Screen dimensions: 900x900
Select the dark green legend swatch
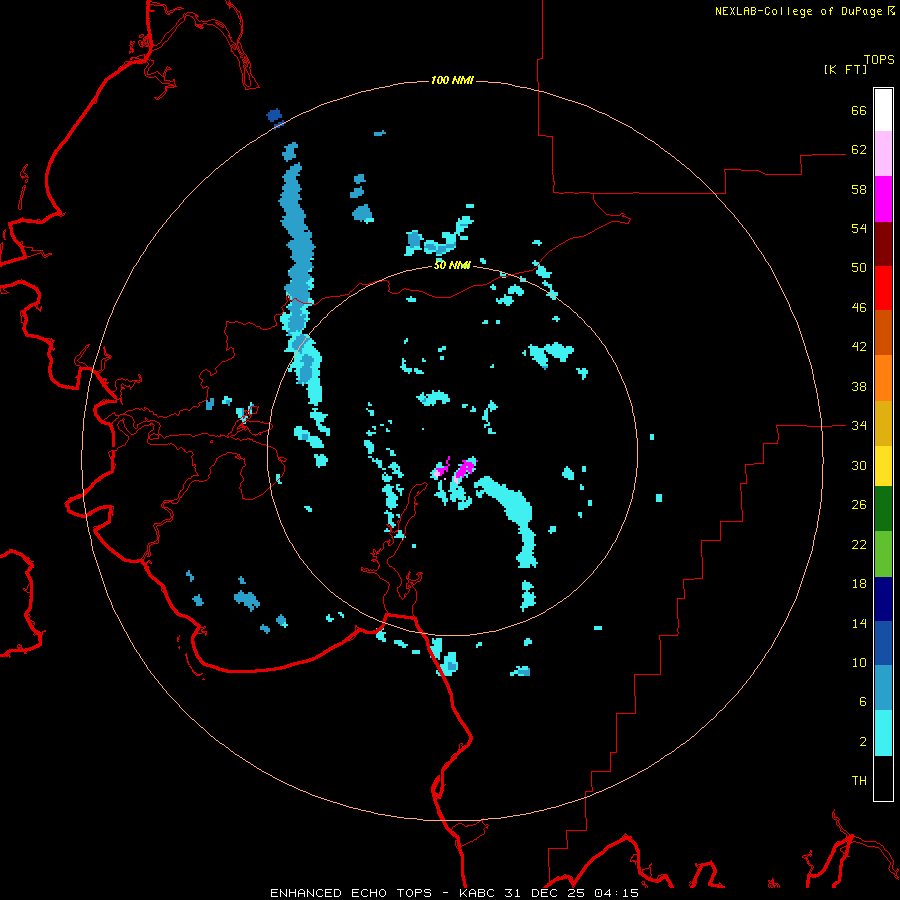pos(883,509)
